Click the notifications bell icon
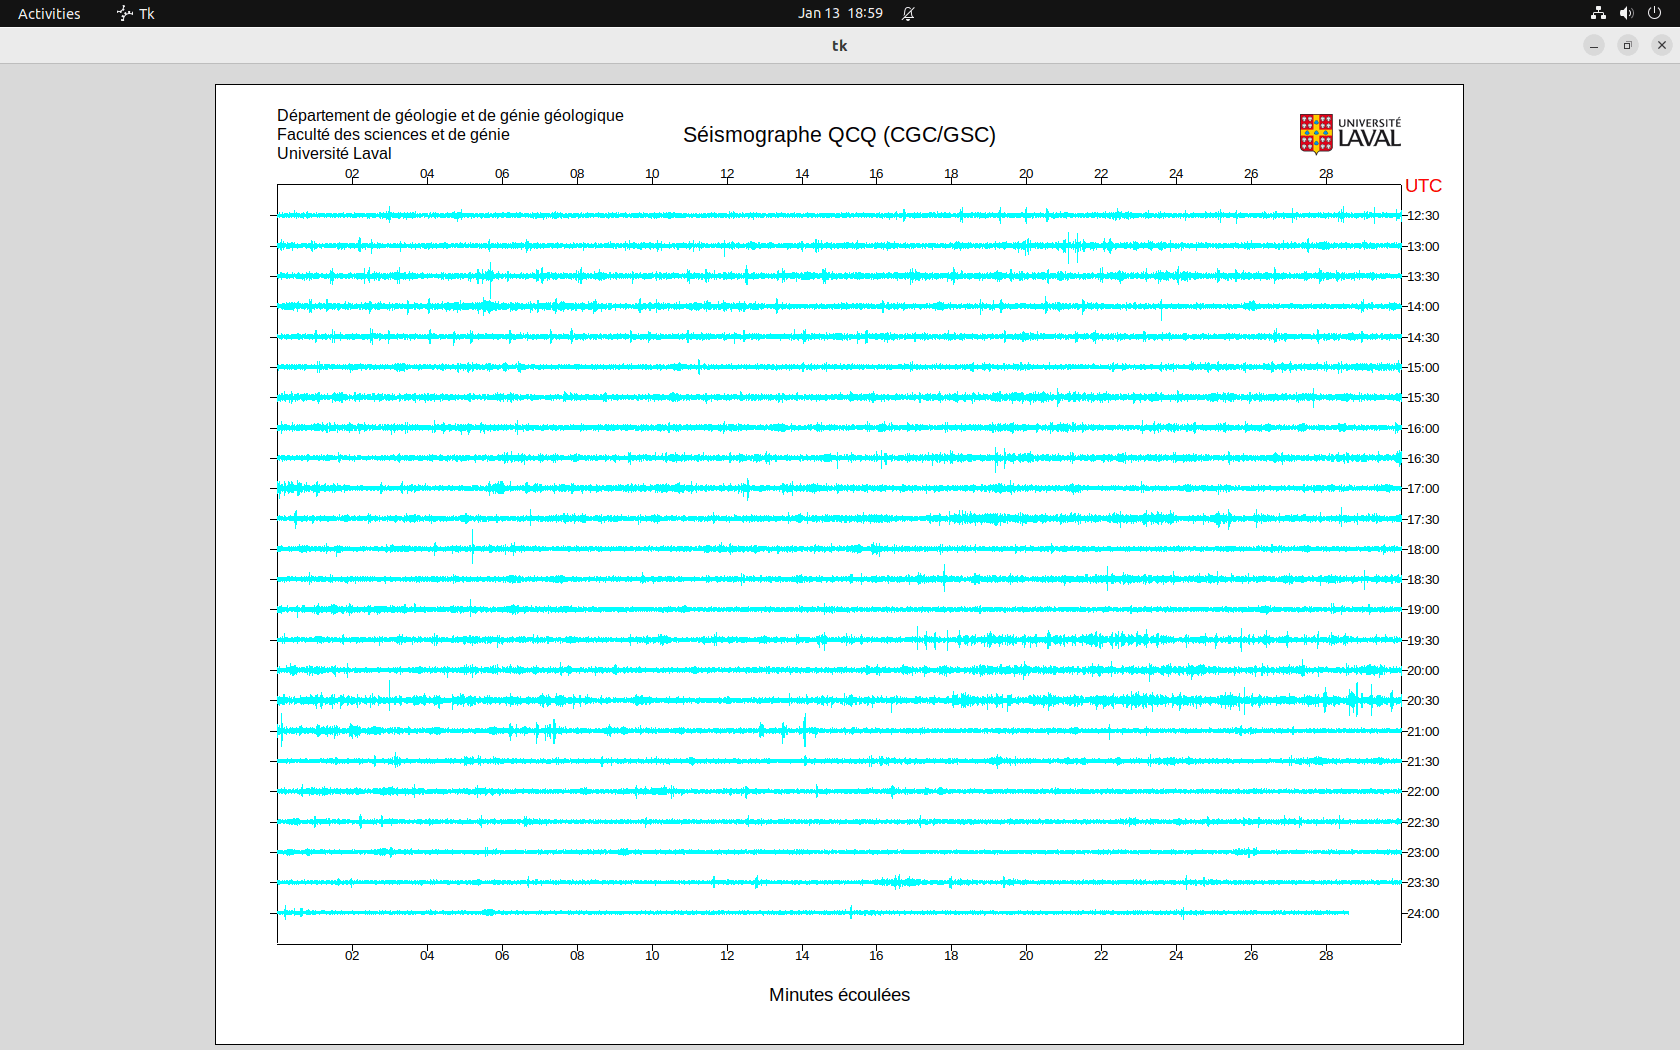This screenshot has width=1680, height=1050. (x=908, y=13)
